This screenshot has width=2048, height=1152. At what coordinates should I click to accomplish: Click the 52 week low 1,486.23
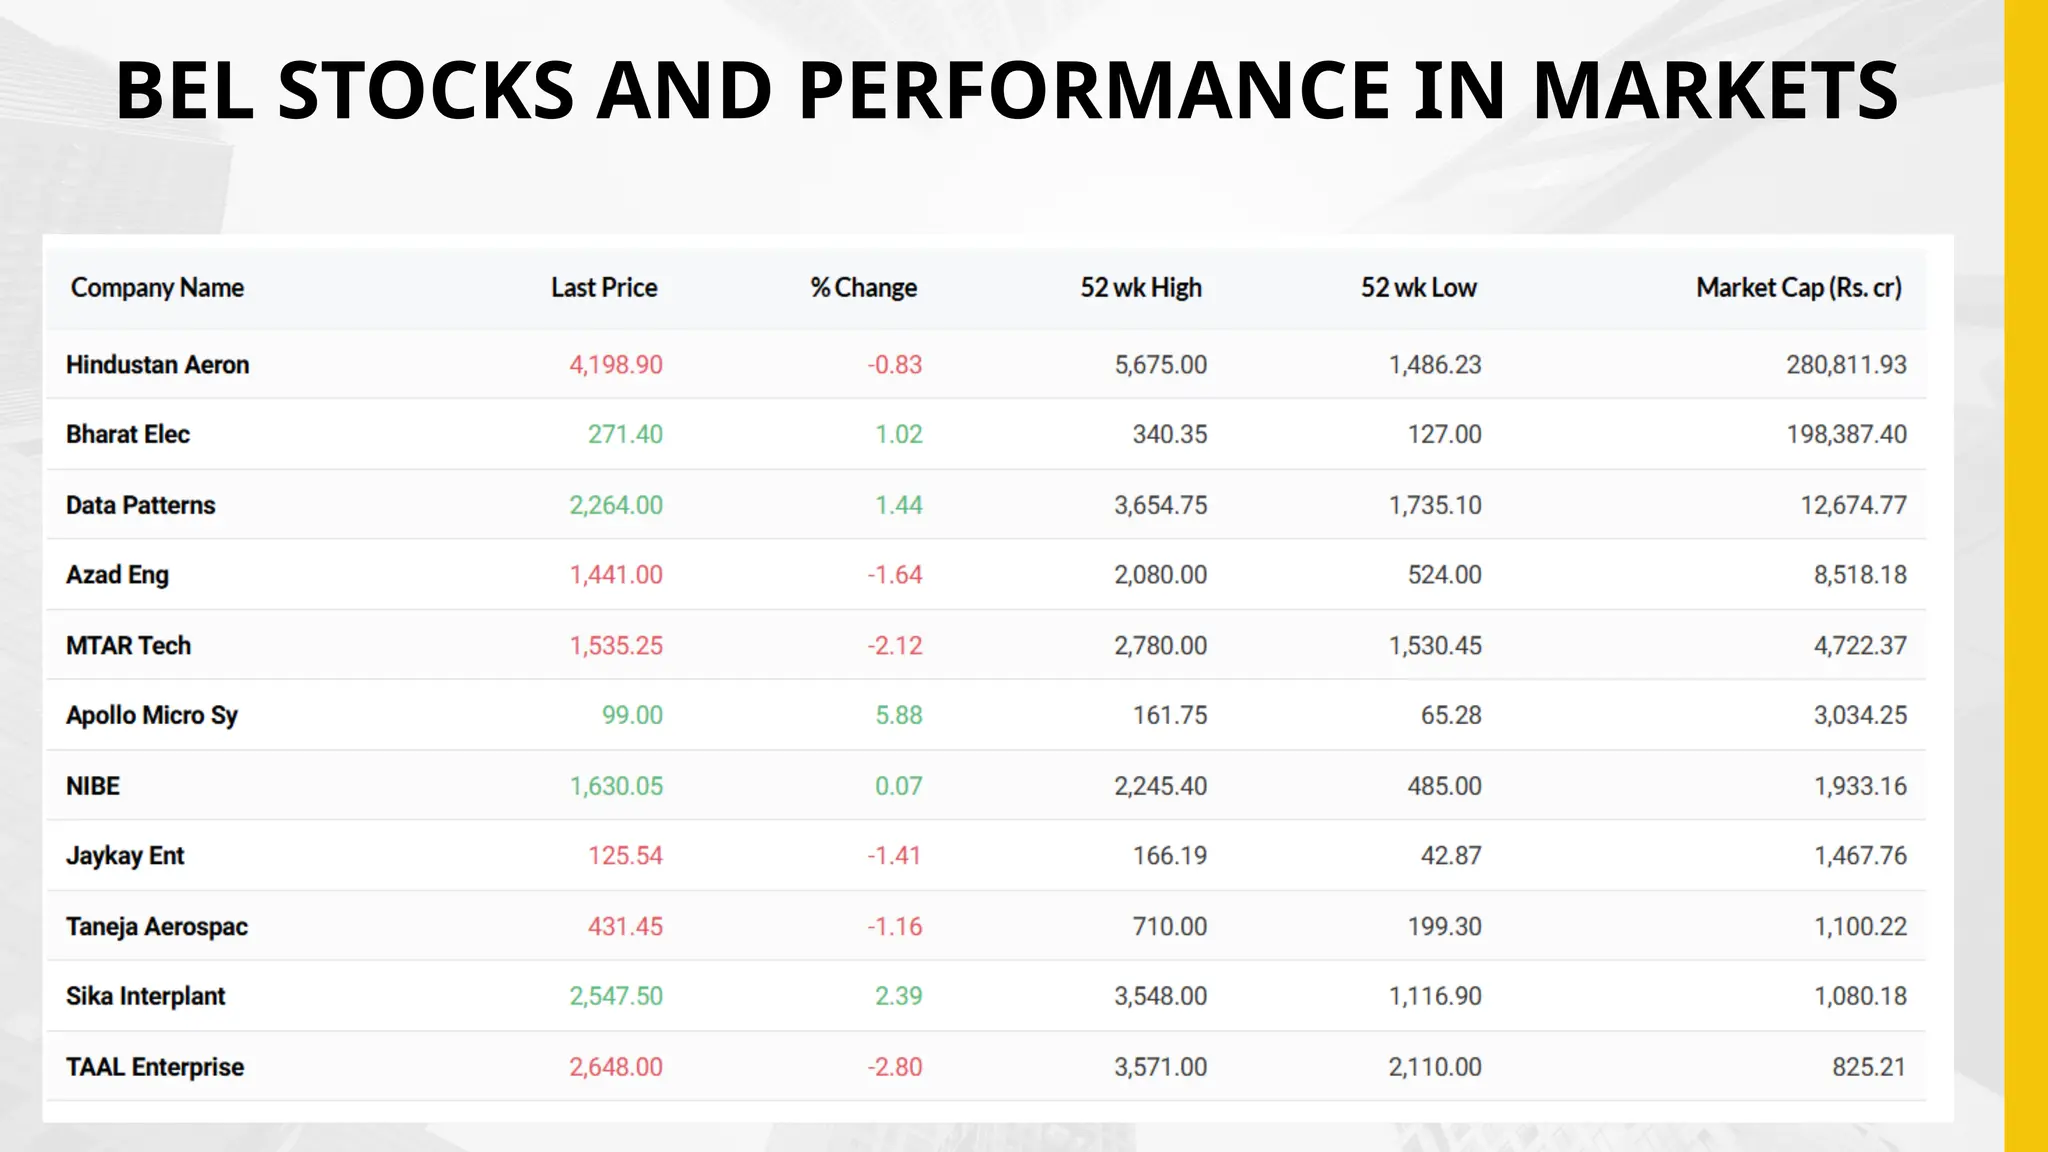pos(1435,365)
